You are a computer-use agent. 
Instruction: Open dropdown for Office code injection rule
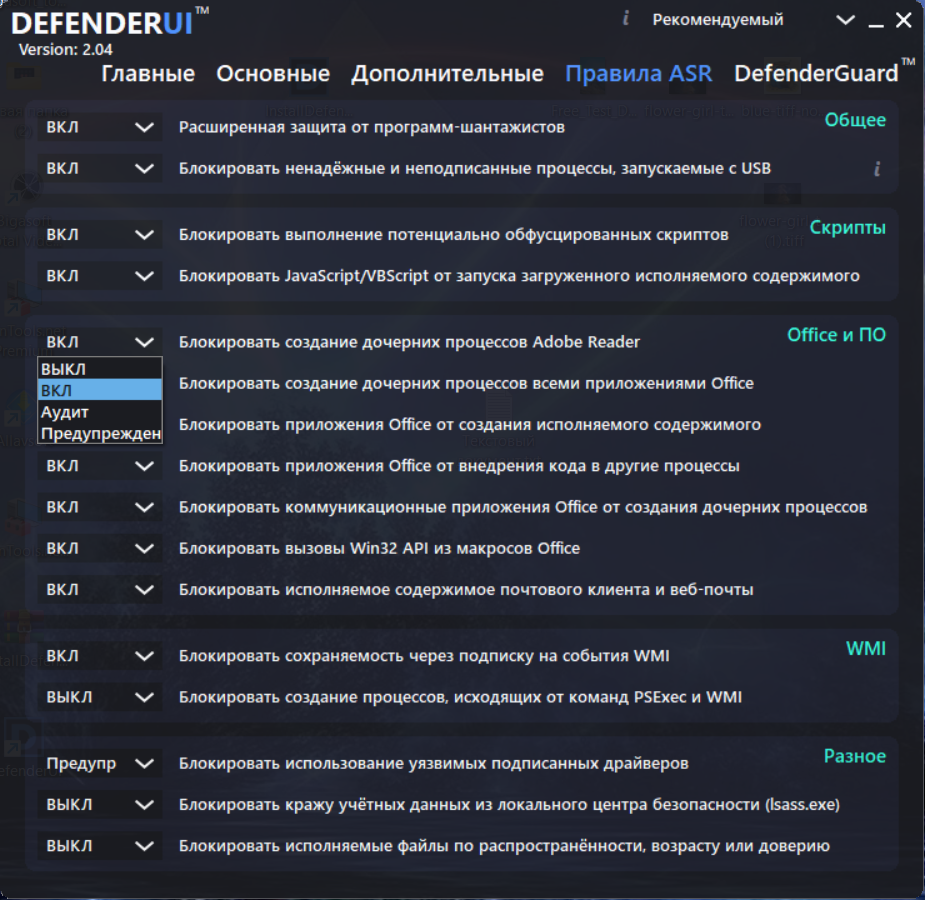100,466
